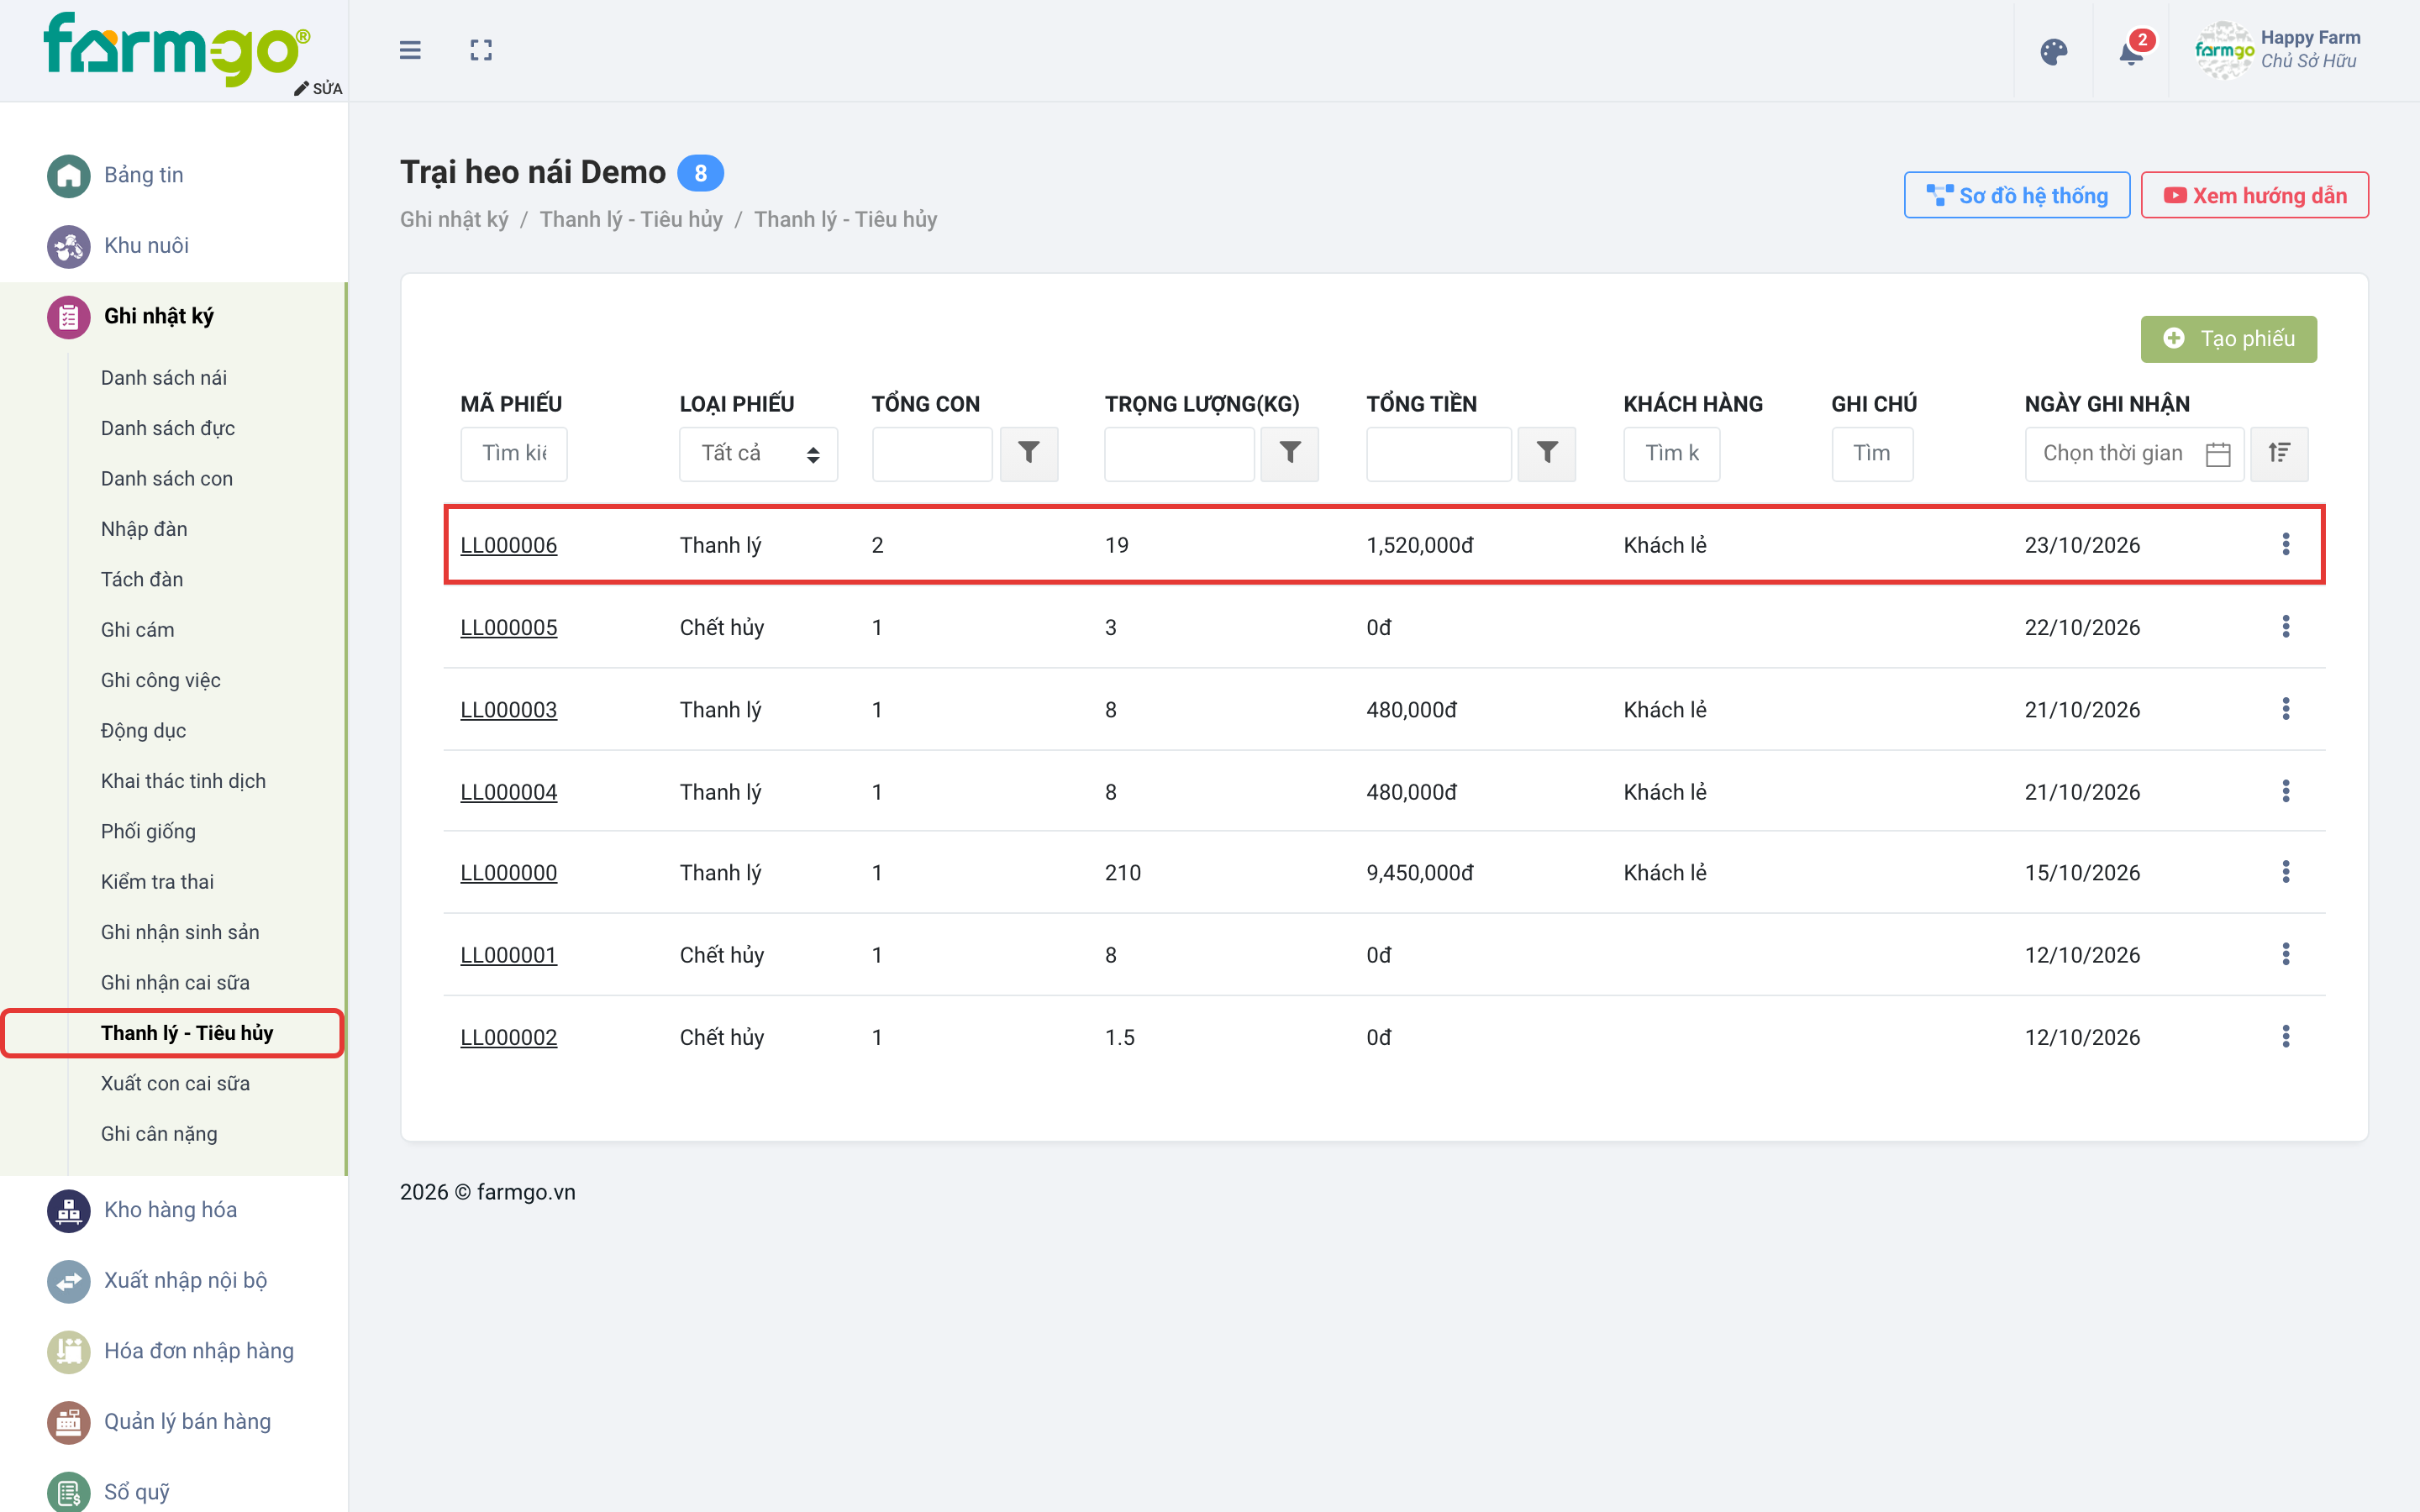Select Ghi cân nặng submenu item
Image resolution: width=2420 pixels, height=1512 pixels.
159,1134
